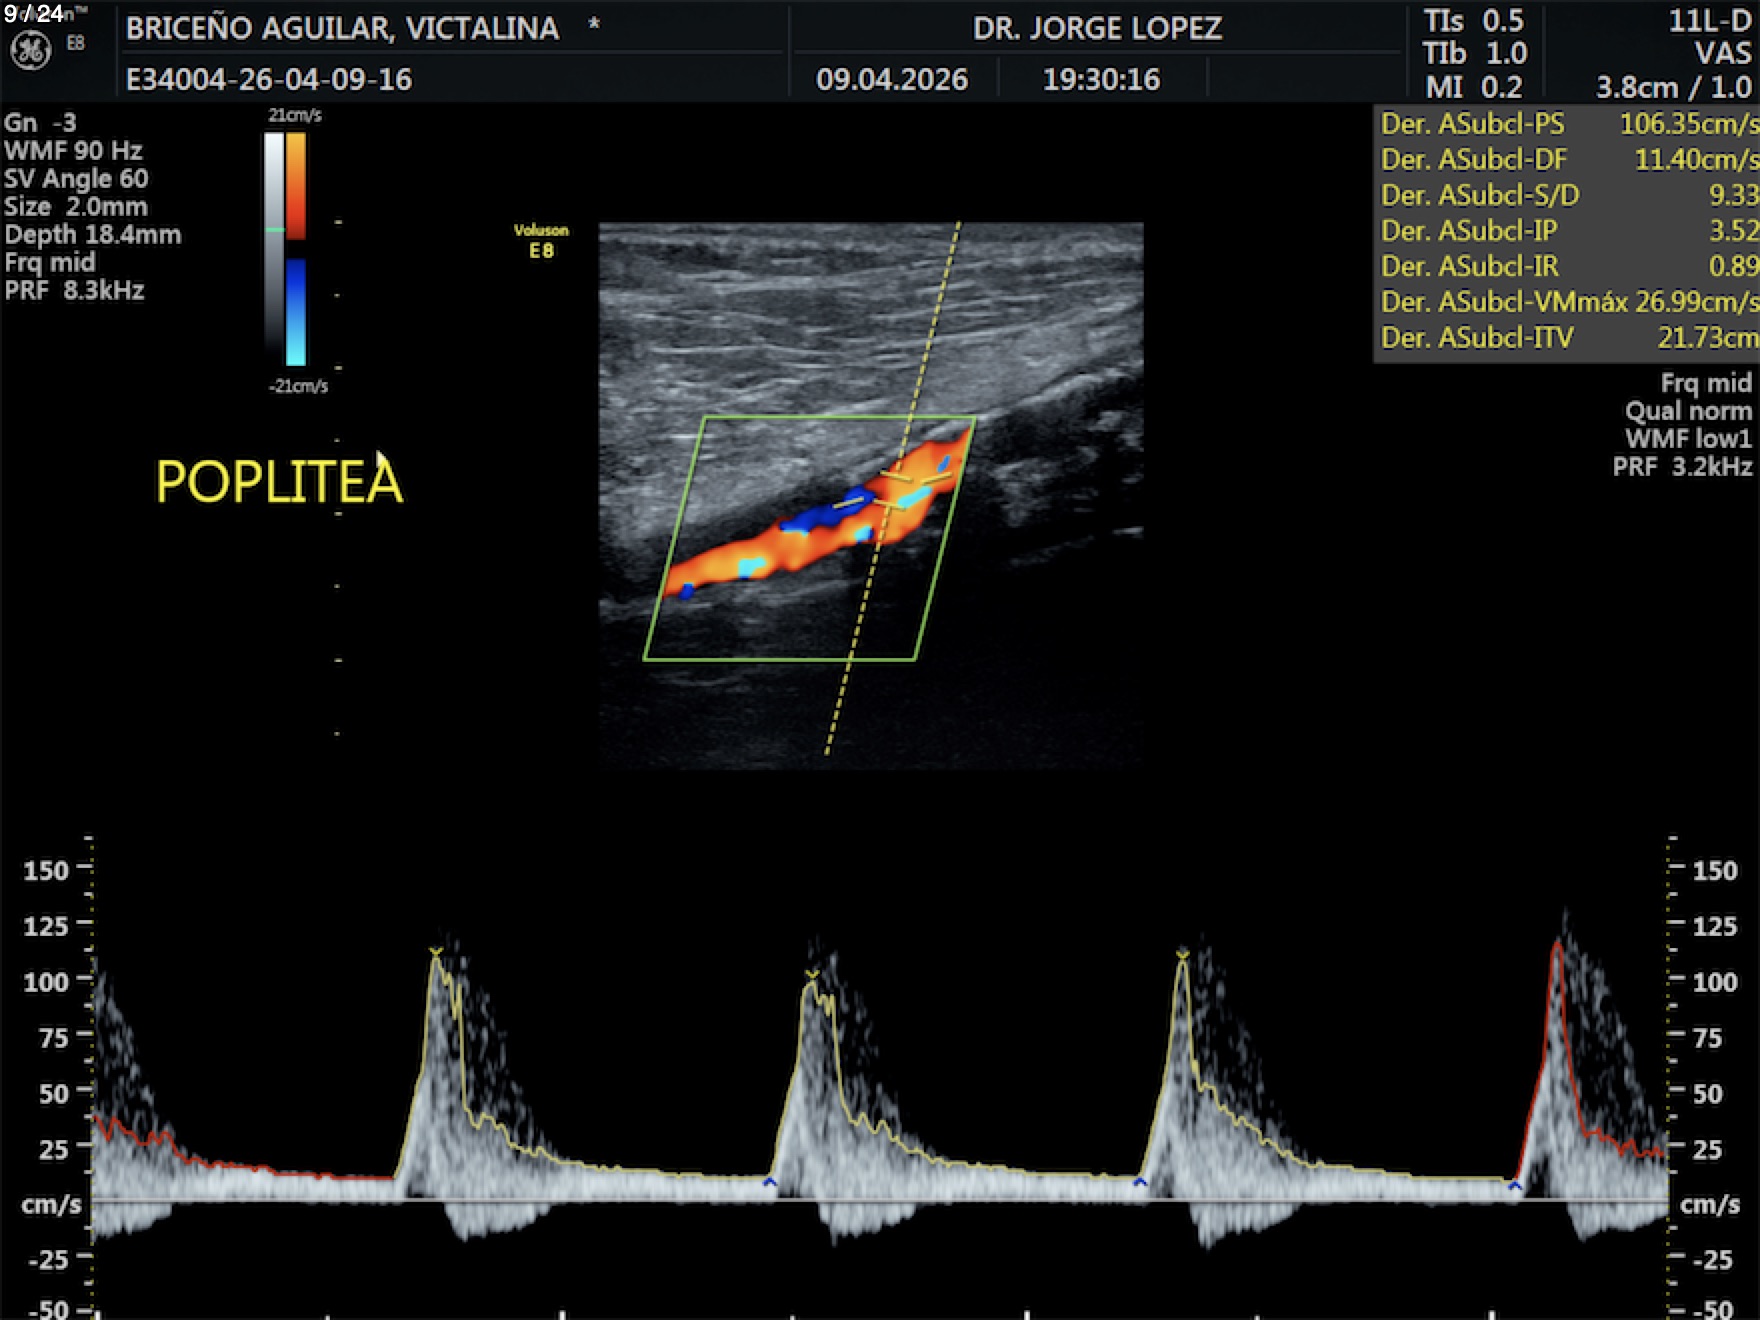Click the patient name BRICEÑO AGUILAR, VICTALINA

tap(342, 28)
